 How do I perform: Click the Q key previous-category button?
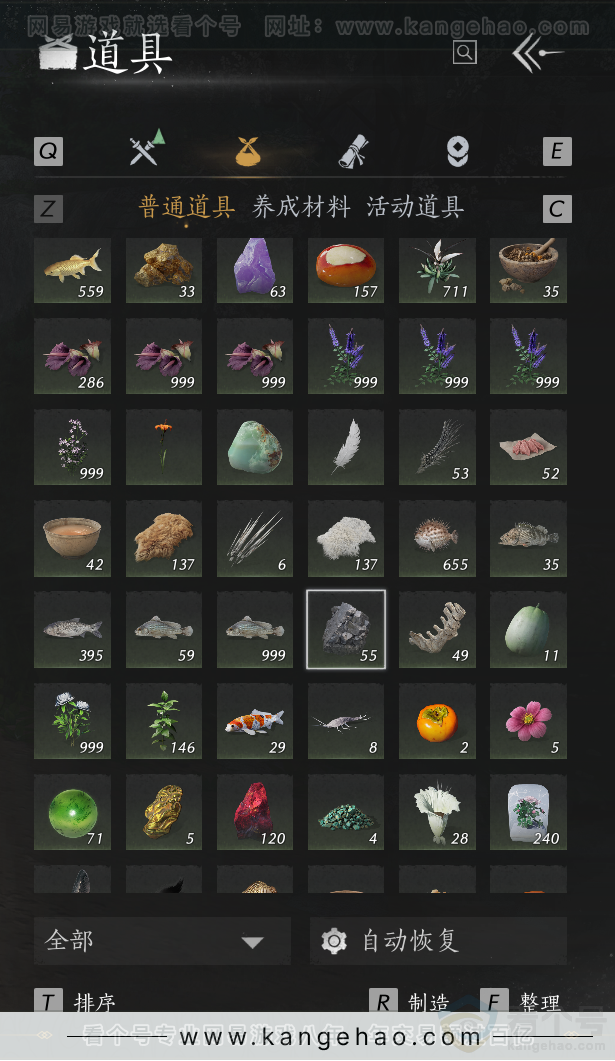49,151
